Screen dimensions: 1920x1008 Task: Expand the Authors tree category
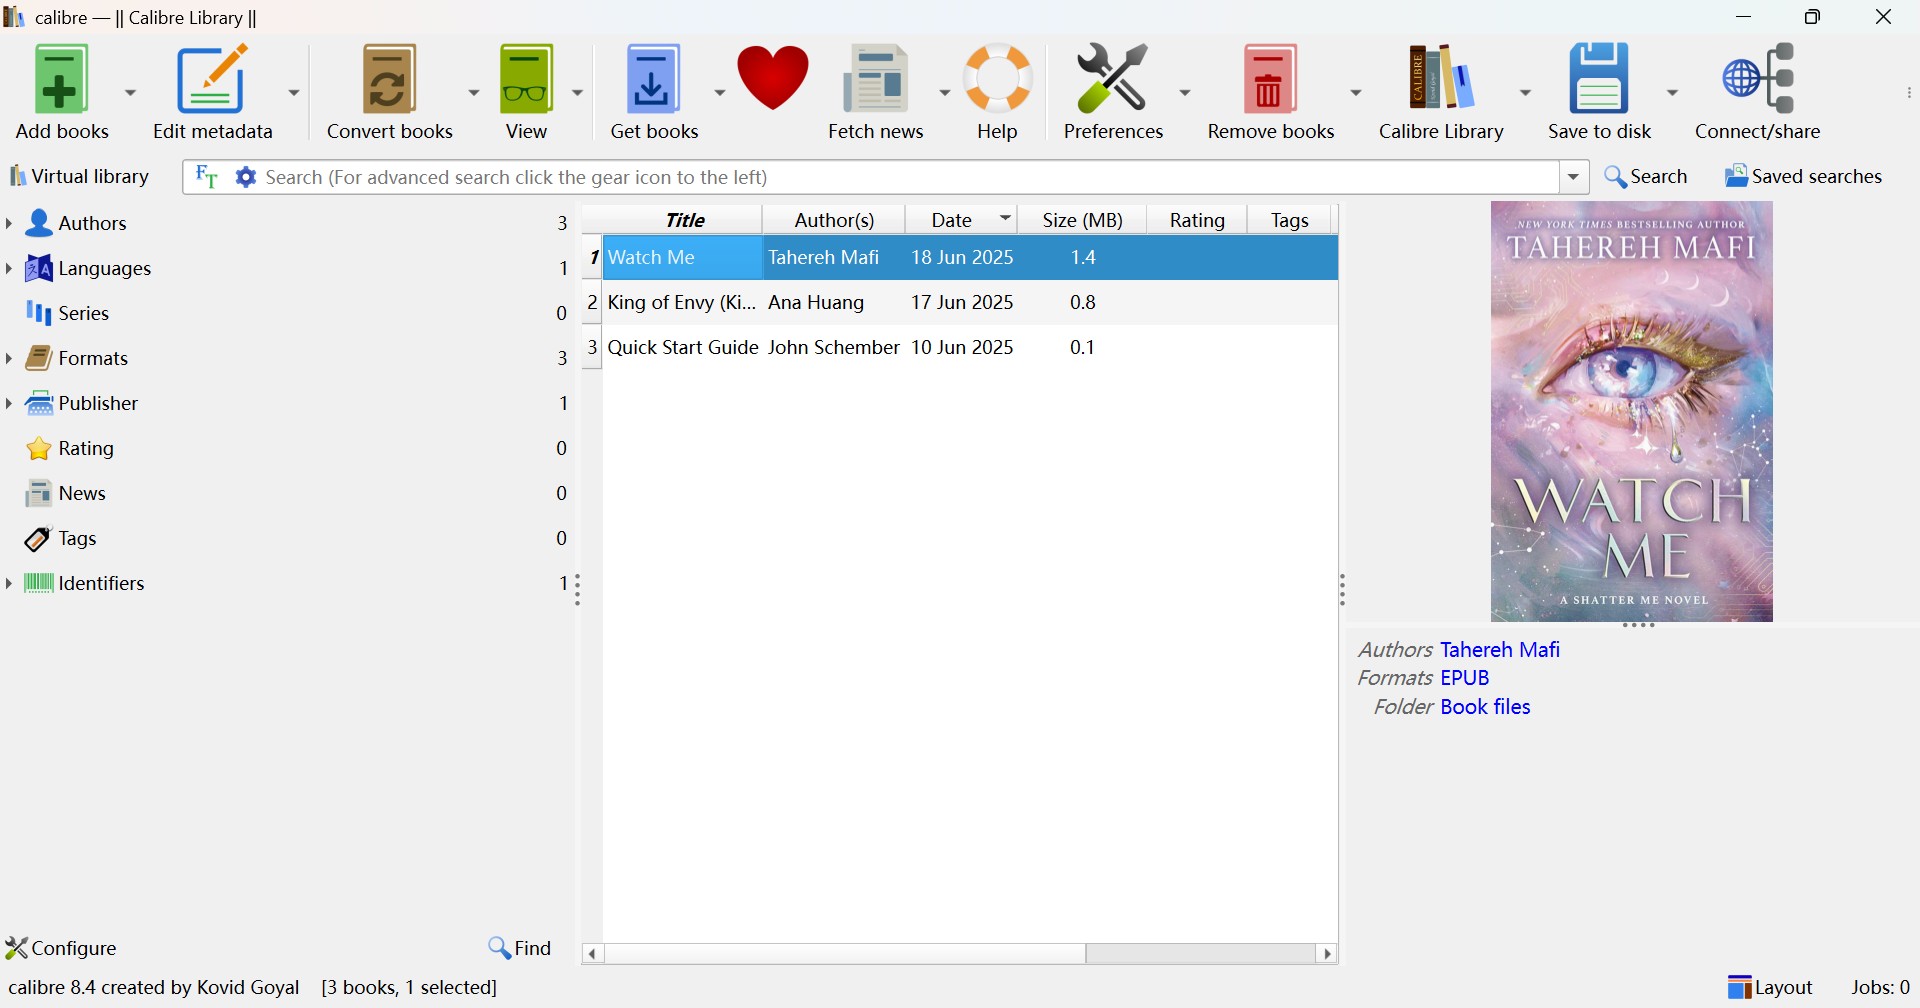coord(9,223)
